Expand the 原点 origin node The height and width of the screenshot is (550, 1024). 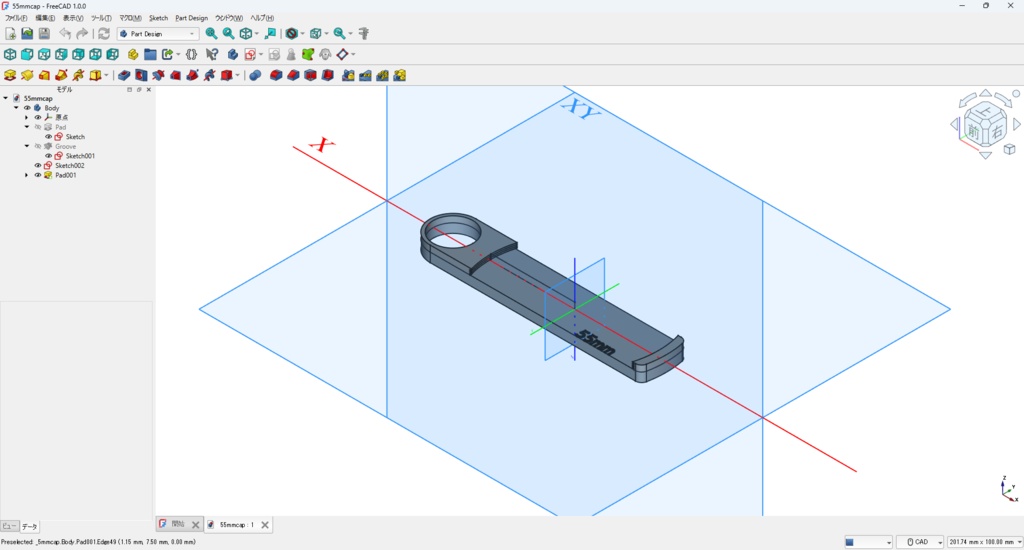pyautogui.click(x=27, y=118)
